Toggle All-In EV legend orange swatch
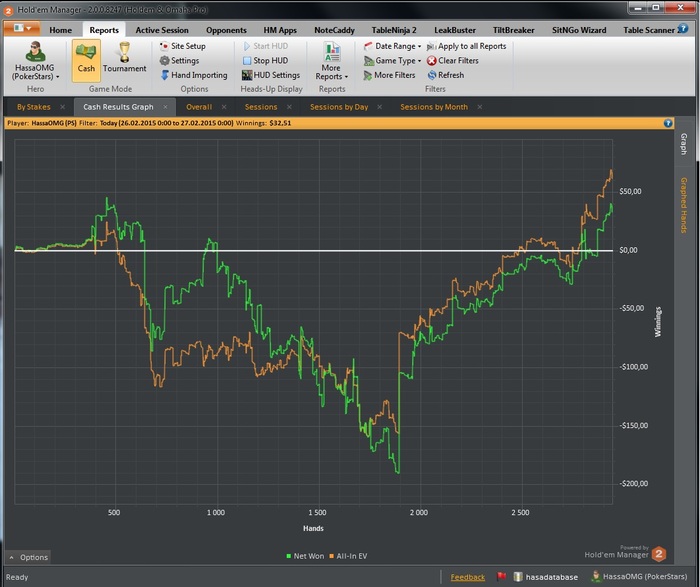 332,556
